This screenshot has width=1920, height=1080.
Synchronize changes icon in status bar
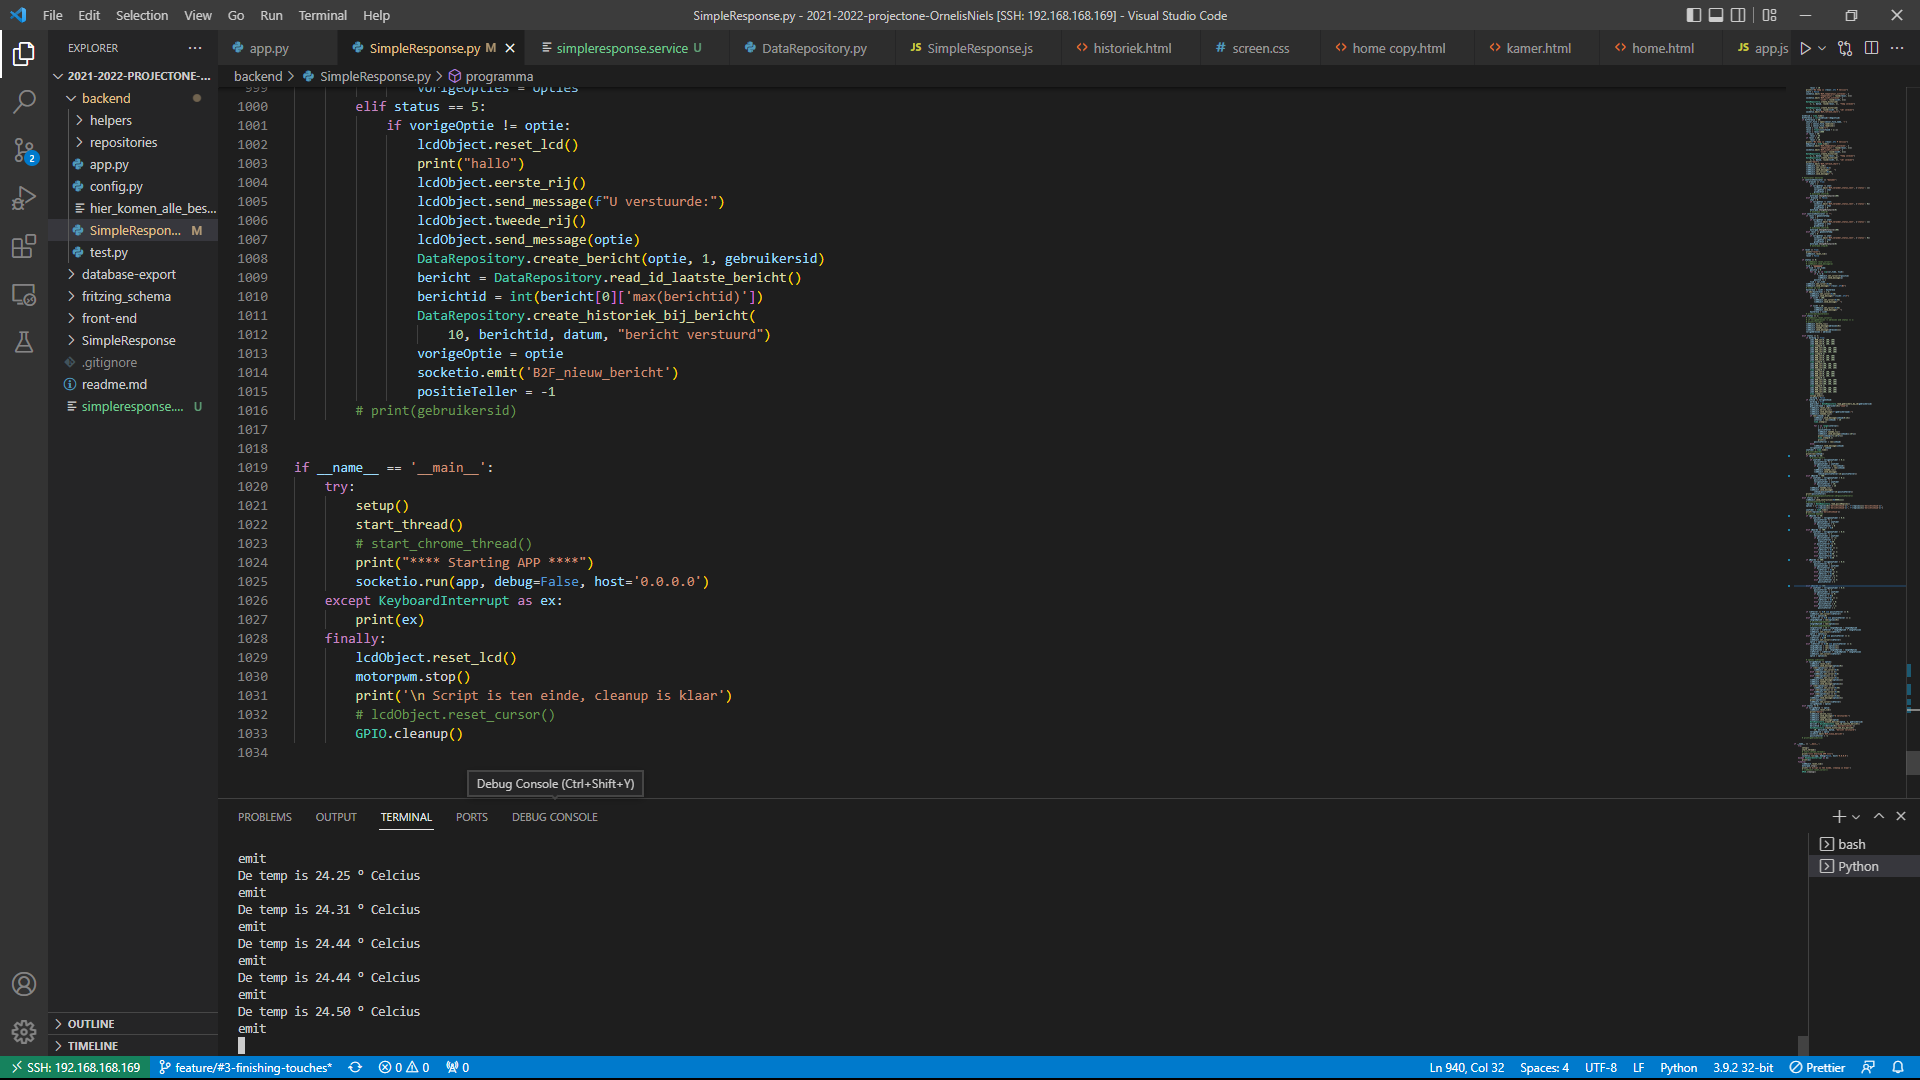(355, 1067)
